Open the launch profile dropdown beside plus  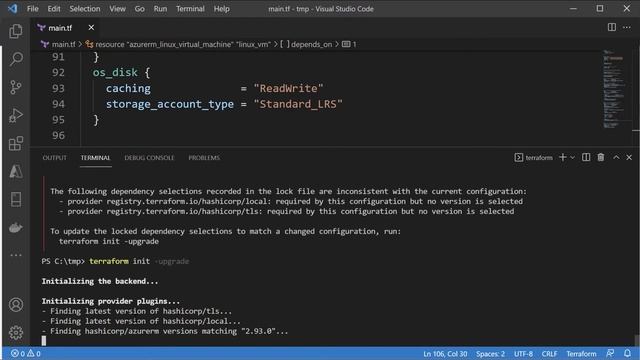coord(572,158)
